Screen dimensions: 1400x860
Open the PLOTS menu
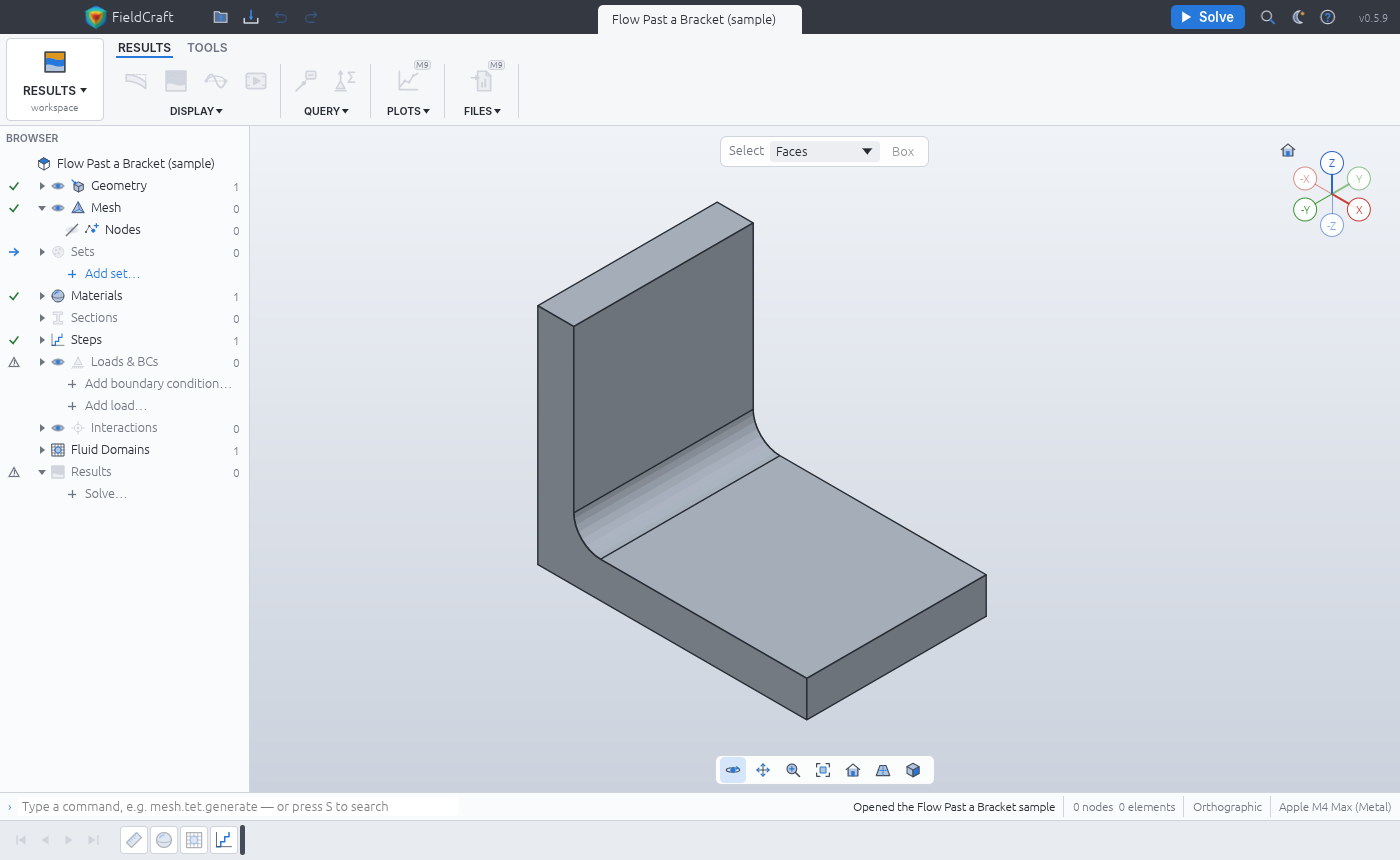pos(408,111)
